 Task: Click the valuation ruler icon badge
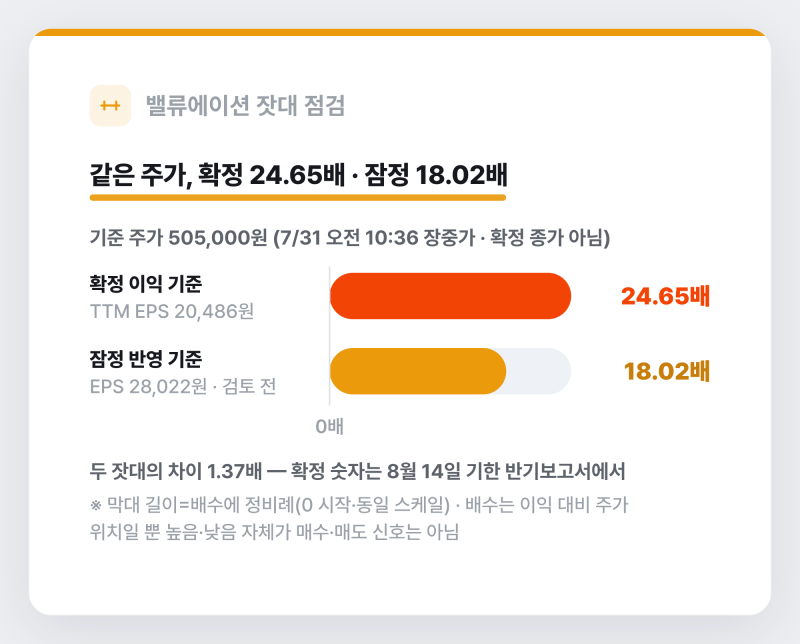[110, 106]
